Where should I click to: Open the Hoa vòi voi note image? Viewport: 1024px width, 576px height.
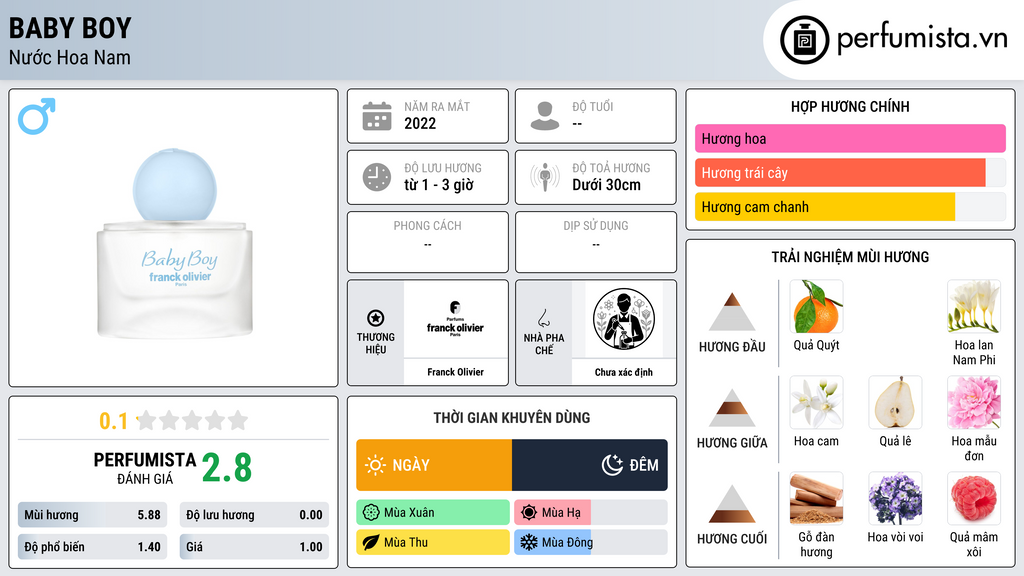(895, 499)
